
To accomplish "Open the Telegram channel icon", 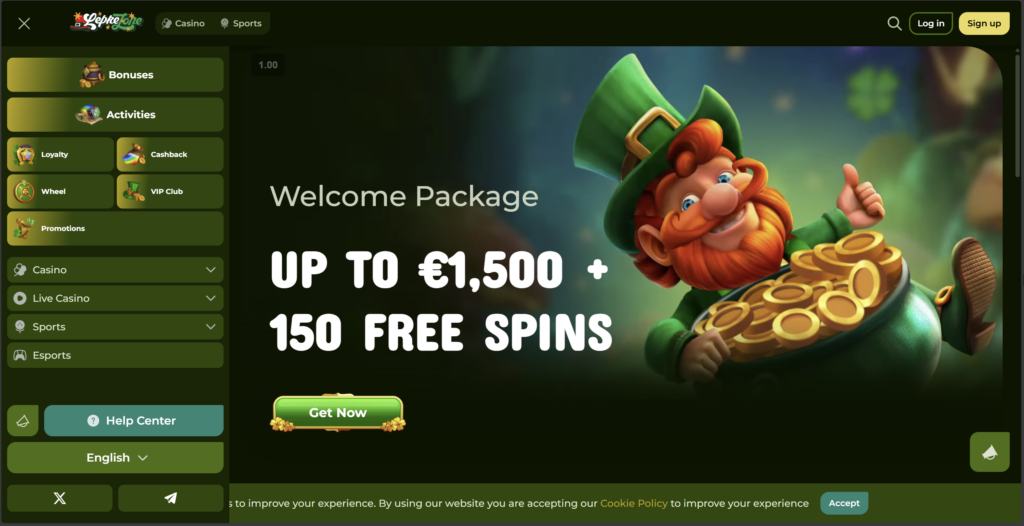I will pyautogui.click(x=170, y=498).
